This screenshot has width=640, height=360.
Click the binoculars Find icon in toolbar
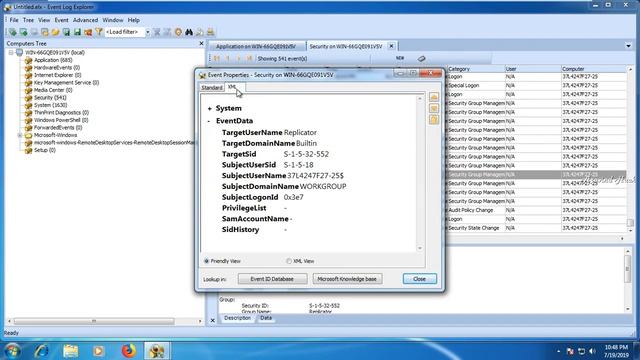click(189, 32)
